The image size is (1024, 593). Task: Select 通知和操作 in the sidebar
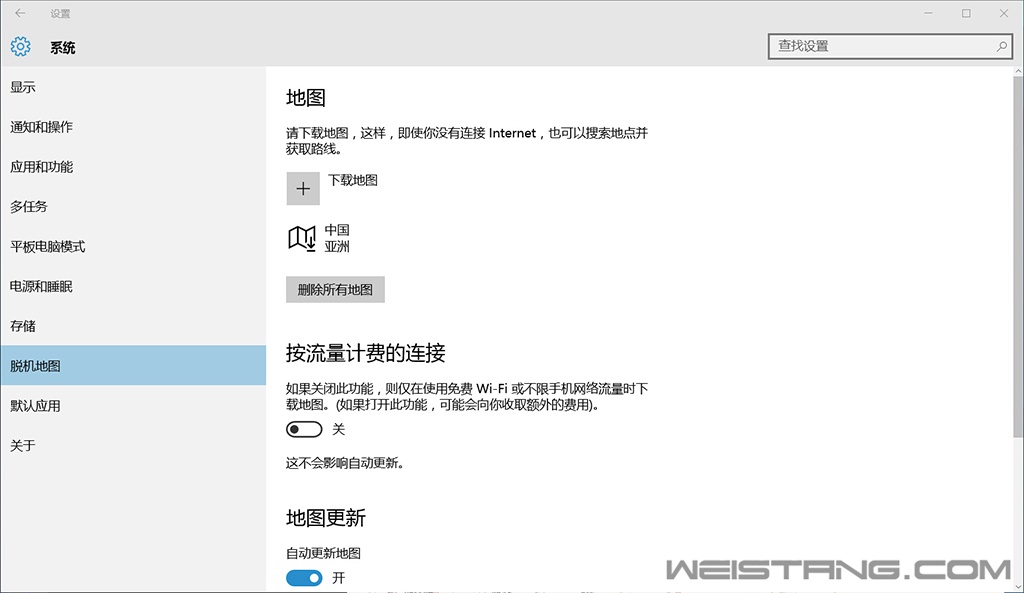click(x=41, y=127)
